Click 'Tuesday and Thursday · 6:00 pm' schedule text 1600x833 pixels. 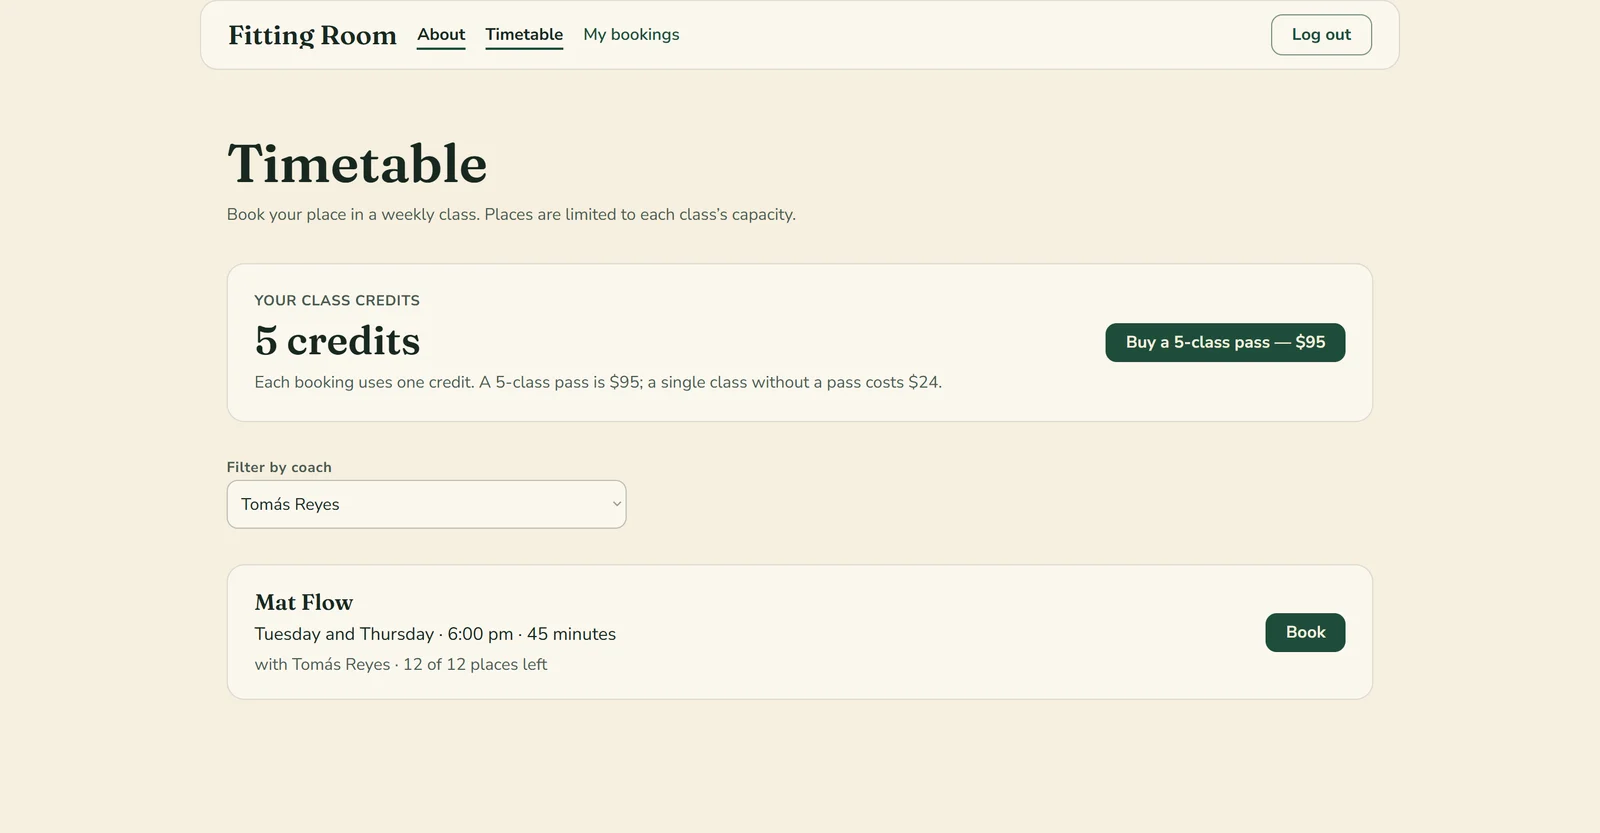click(x=384, y=634)
